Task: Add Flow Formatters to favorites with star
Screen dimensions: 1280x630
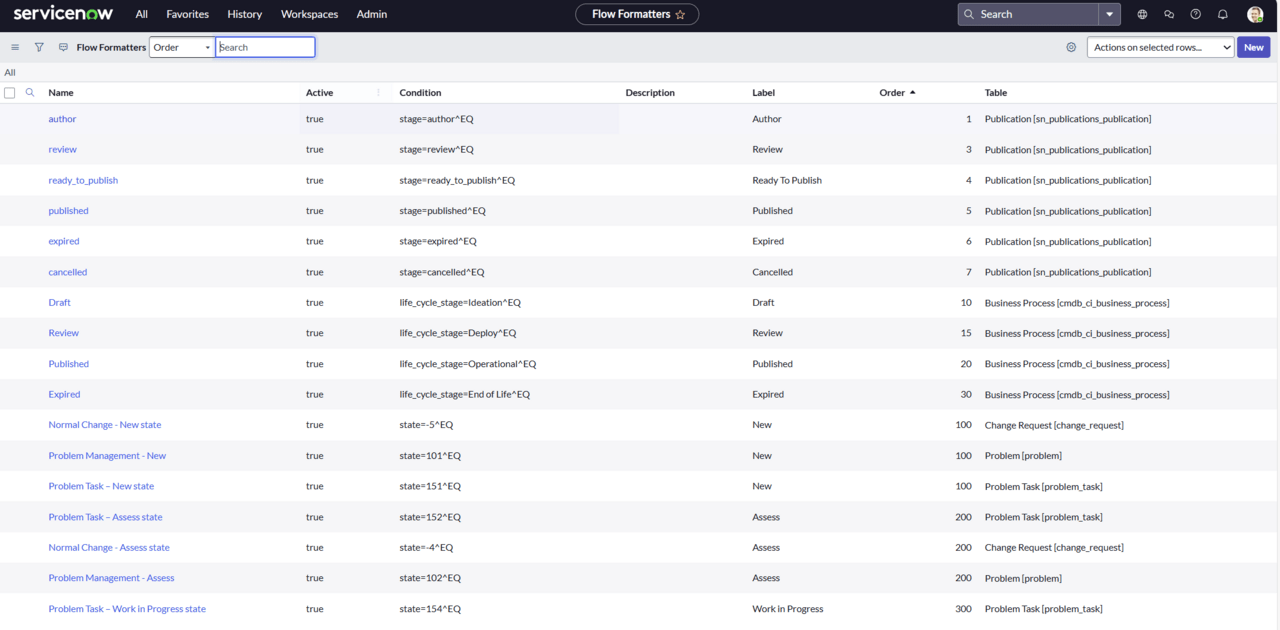Action: 681,15
